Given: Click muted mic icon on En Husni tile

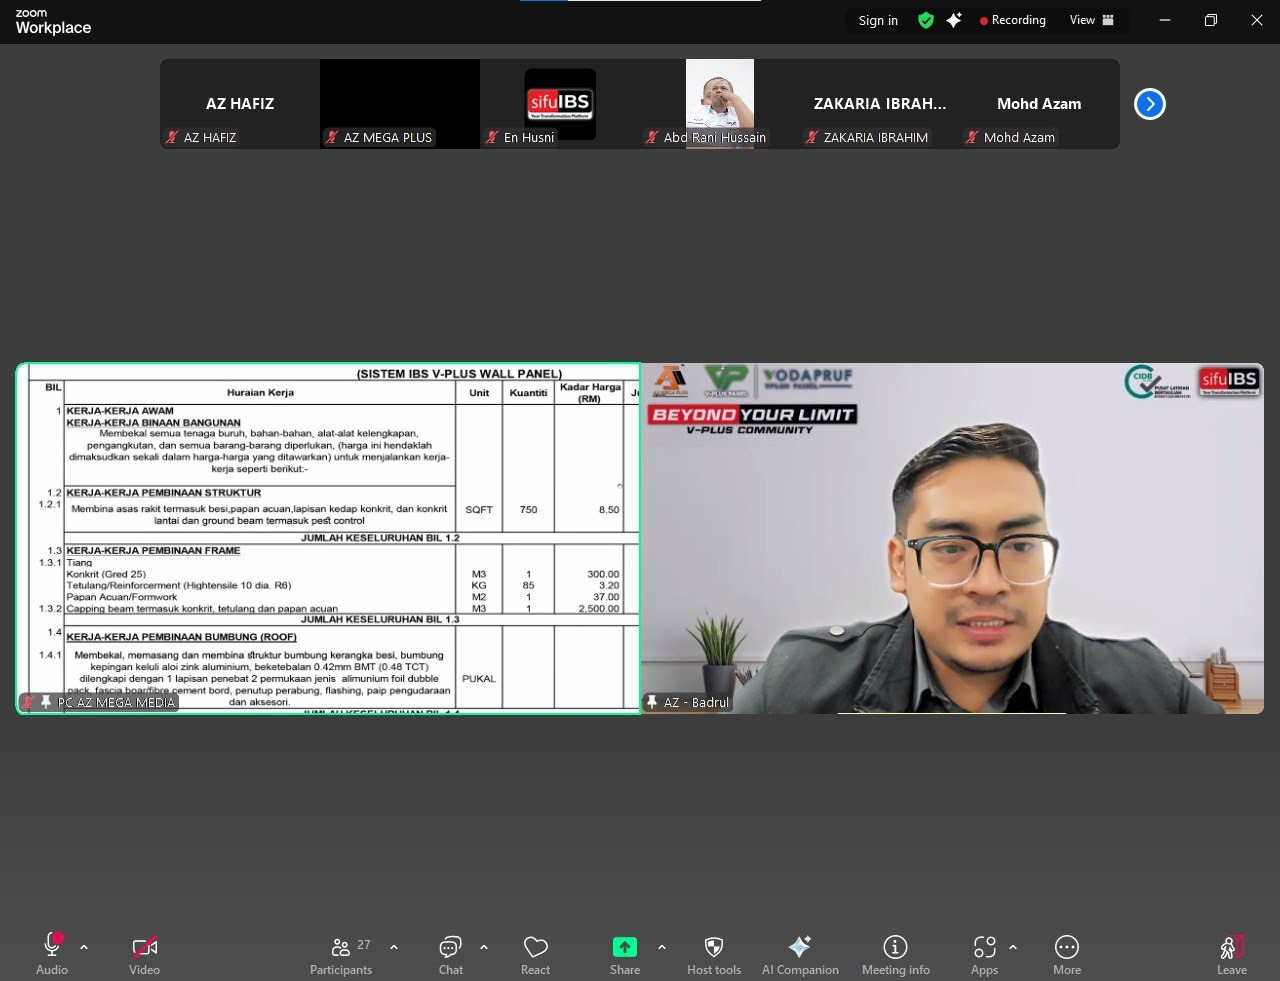Looking at the screenshot, I should coord(492,138).
